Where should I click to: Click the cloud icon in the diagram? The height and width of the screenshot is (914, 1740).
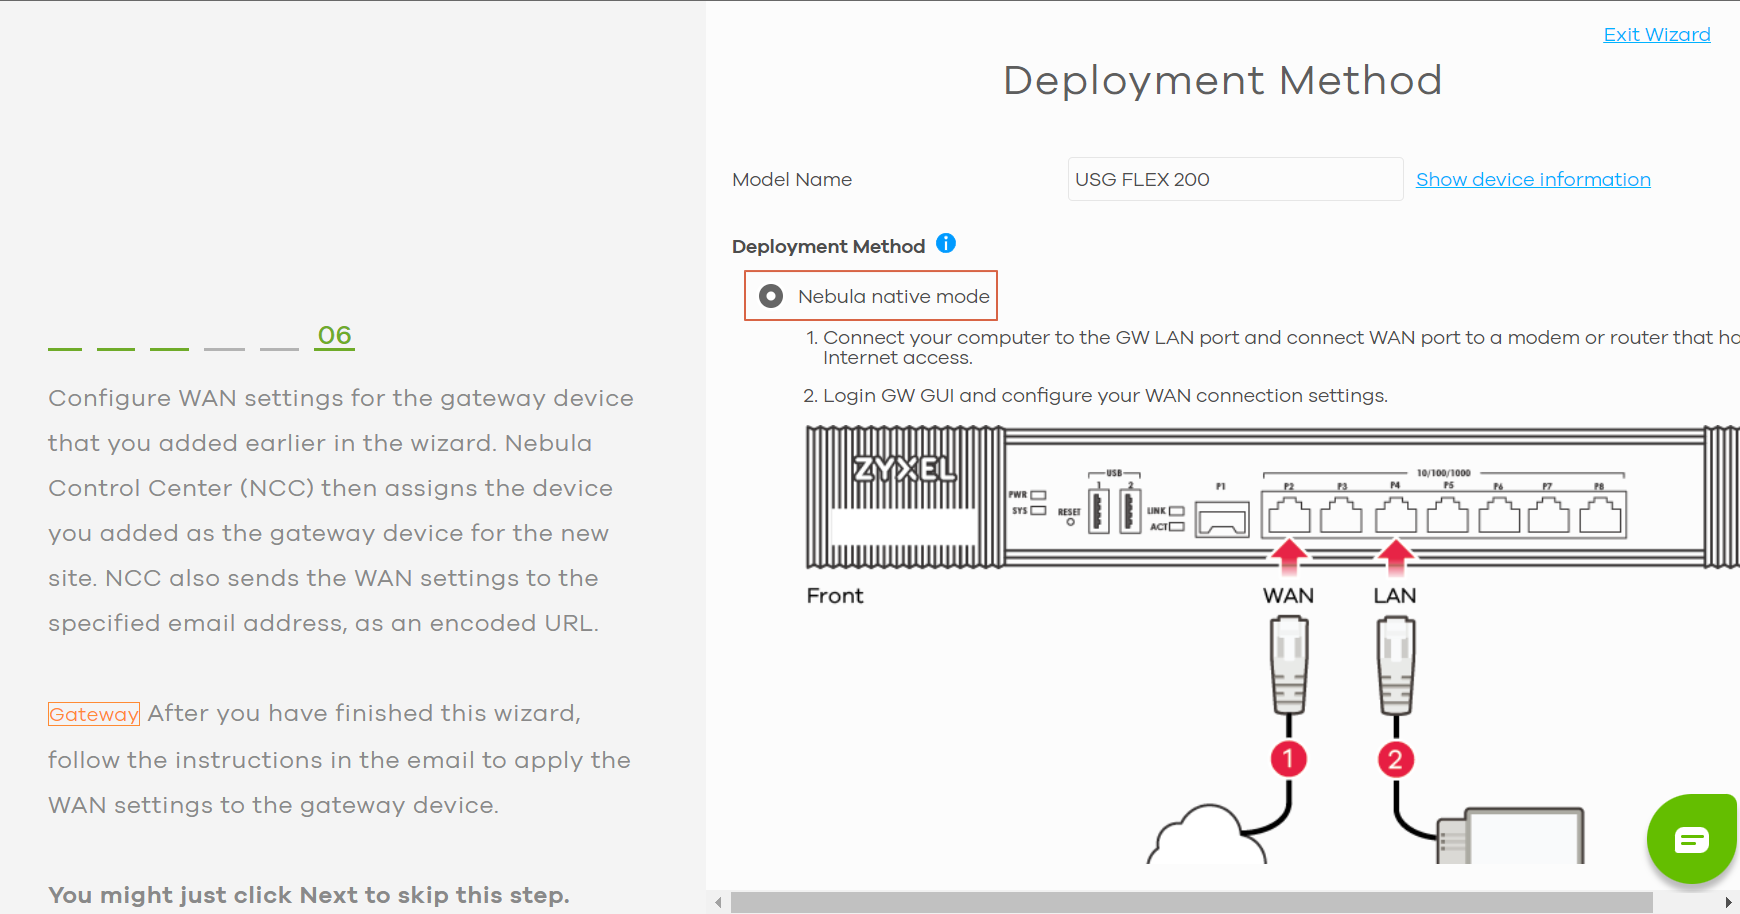pyautogui.click(x=1208, y=835)
